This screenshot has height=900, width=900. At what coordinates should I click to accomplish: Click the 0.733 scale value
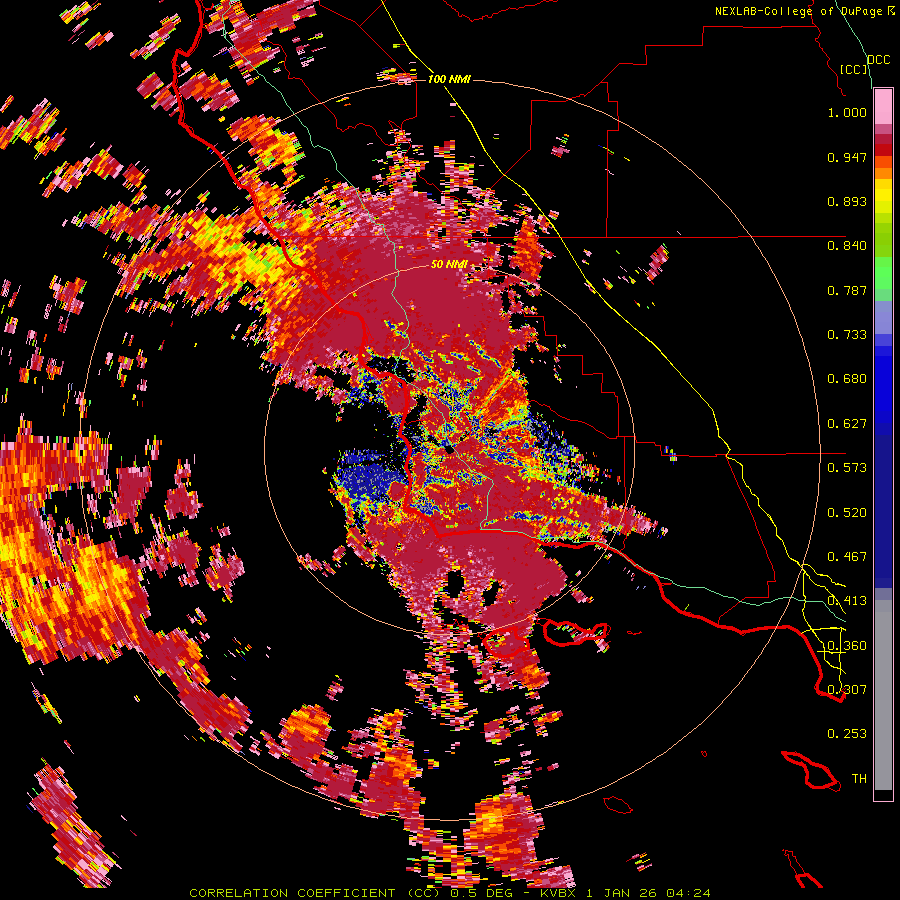tap(847, 335)
